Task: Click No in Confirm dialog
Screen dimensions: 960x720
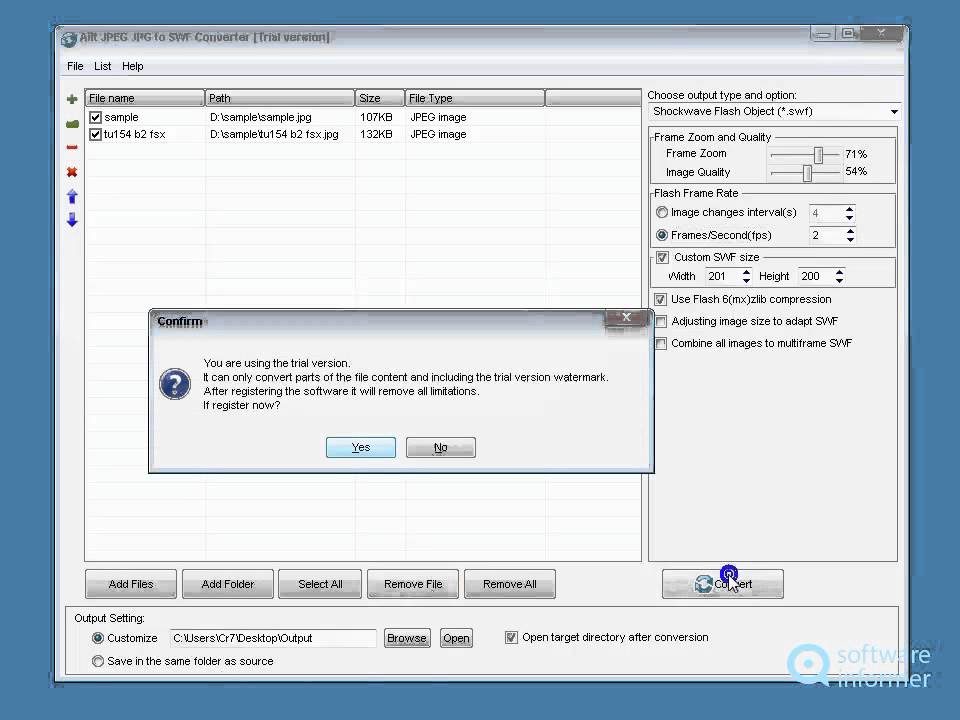Action: [441, 448]
